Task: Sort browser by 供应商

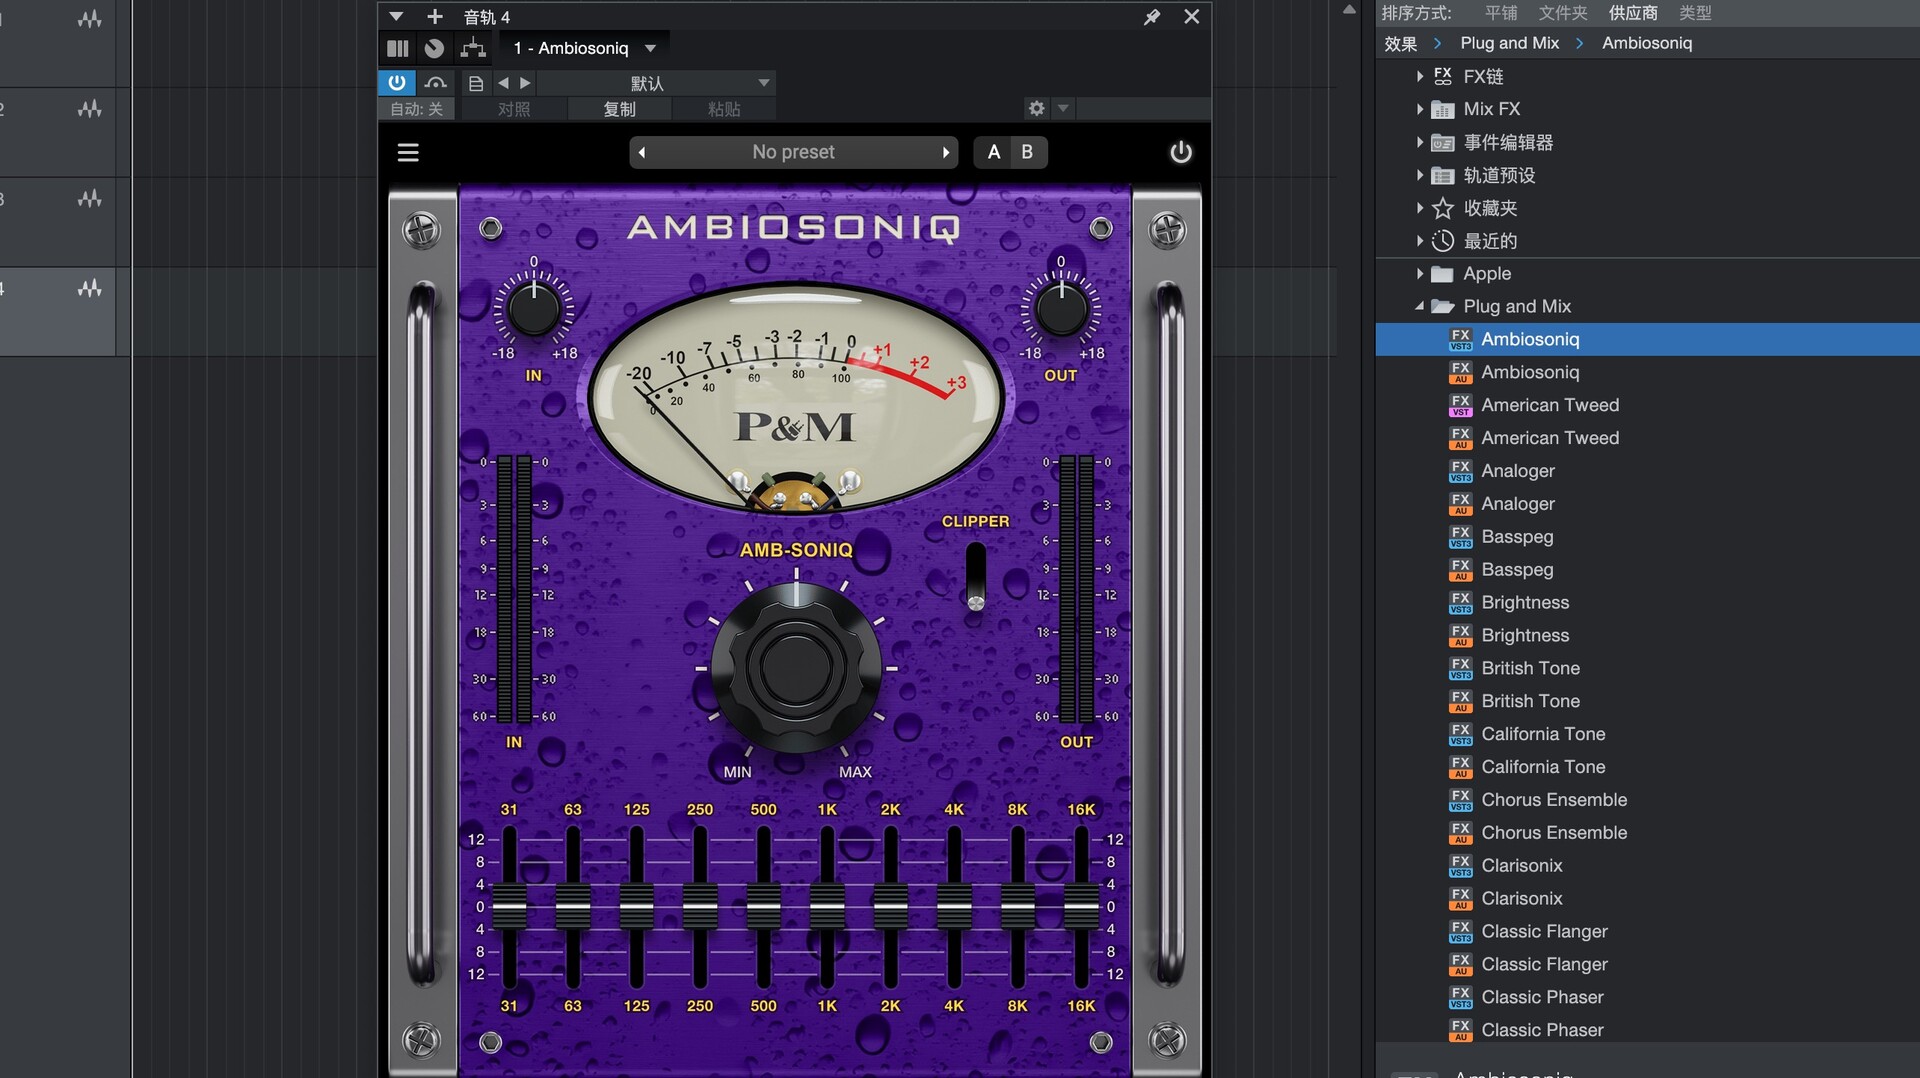Action: 1633,13
